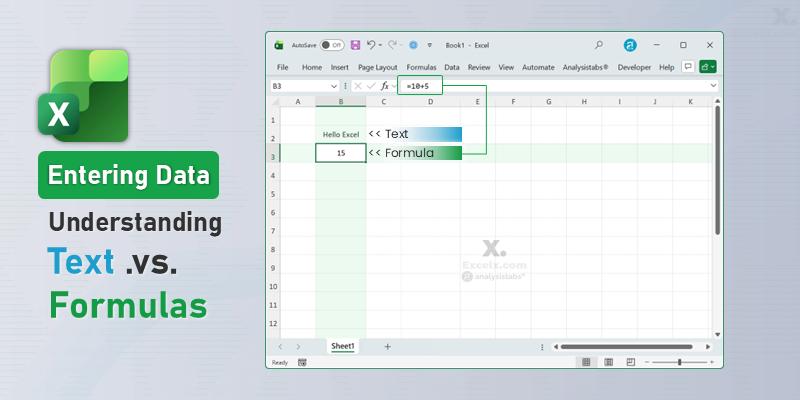Open the account profile avatar

630,45
